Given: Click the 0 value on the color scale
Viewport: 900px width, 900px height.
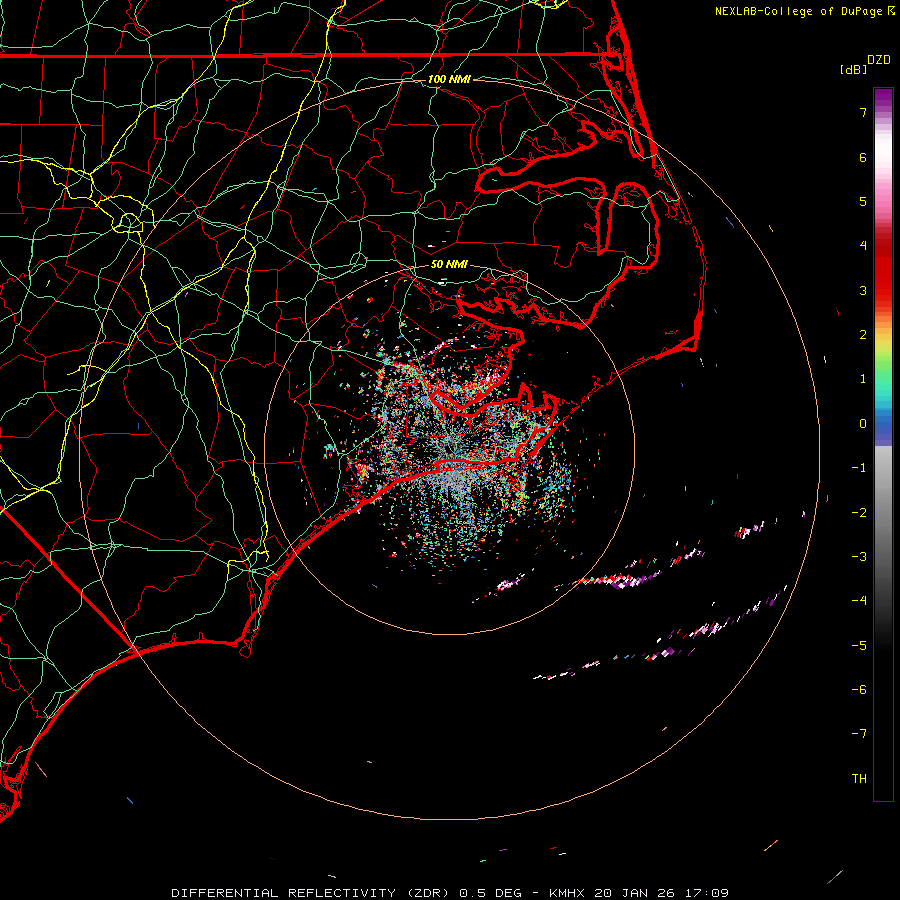Looking at the screenshot, I should tap(863, 424).
